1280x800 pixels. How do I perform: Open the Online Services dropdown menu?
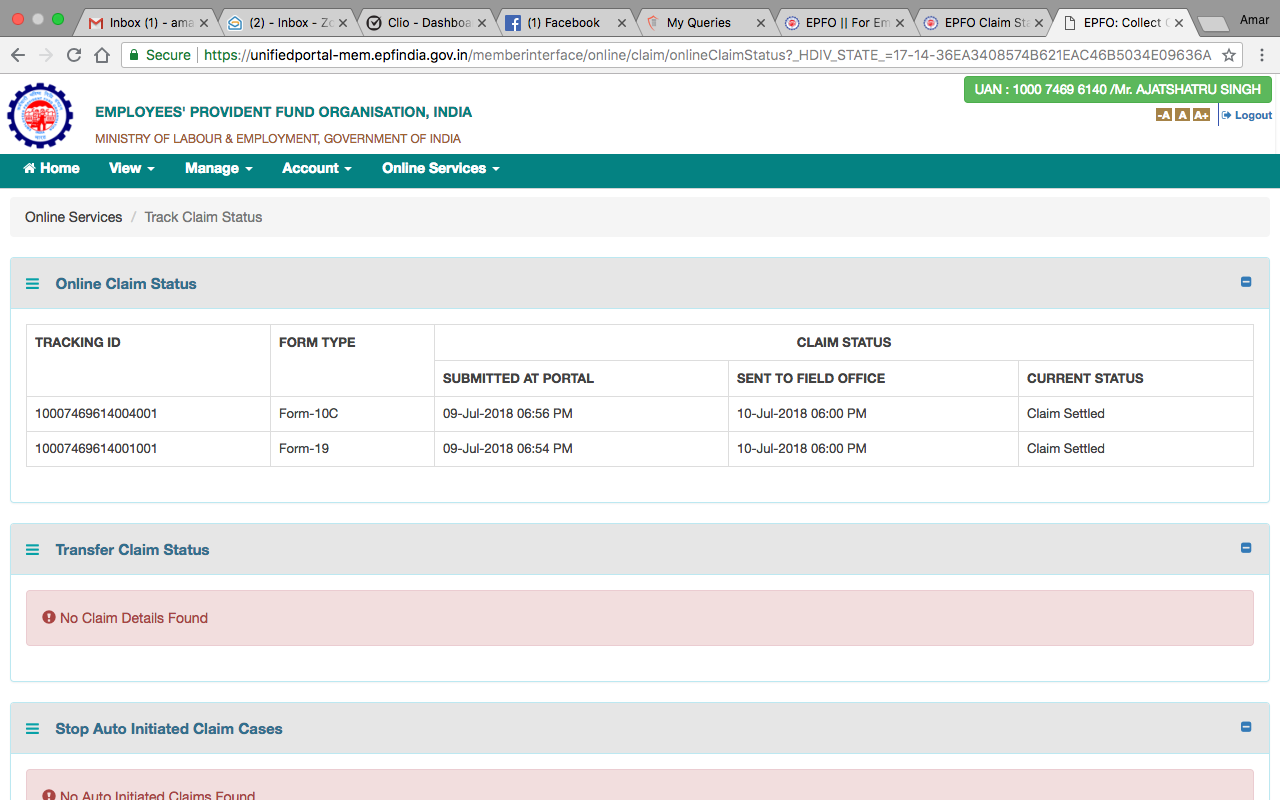pyautogui.click(x=440, y=168)
